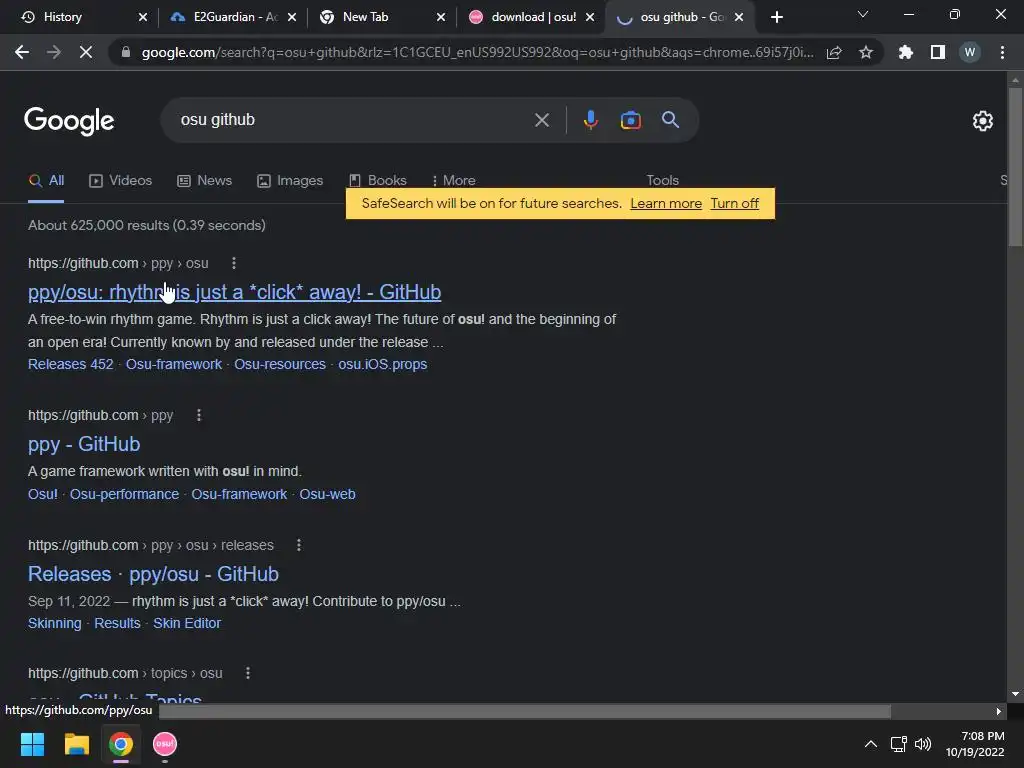Open Chrome's three-dot menu
The width and height of the screenshot is (1024, 768).
tap(1002, 52)
